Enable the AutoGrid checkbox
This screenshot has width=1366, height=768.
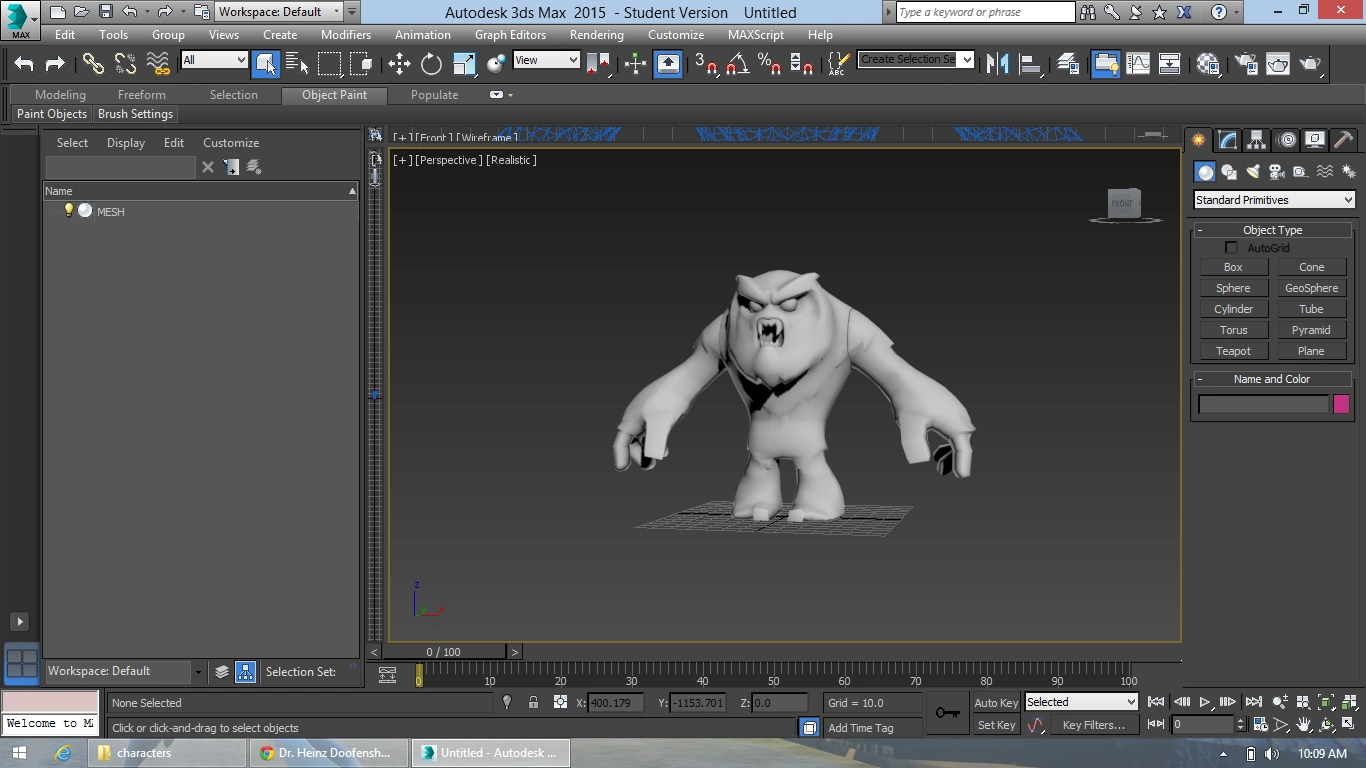(1231, 248)
